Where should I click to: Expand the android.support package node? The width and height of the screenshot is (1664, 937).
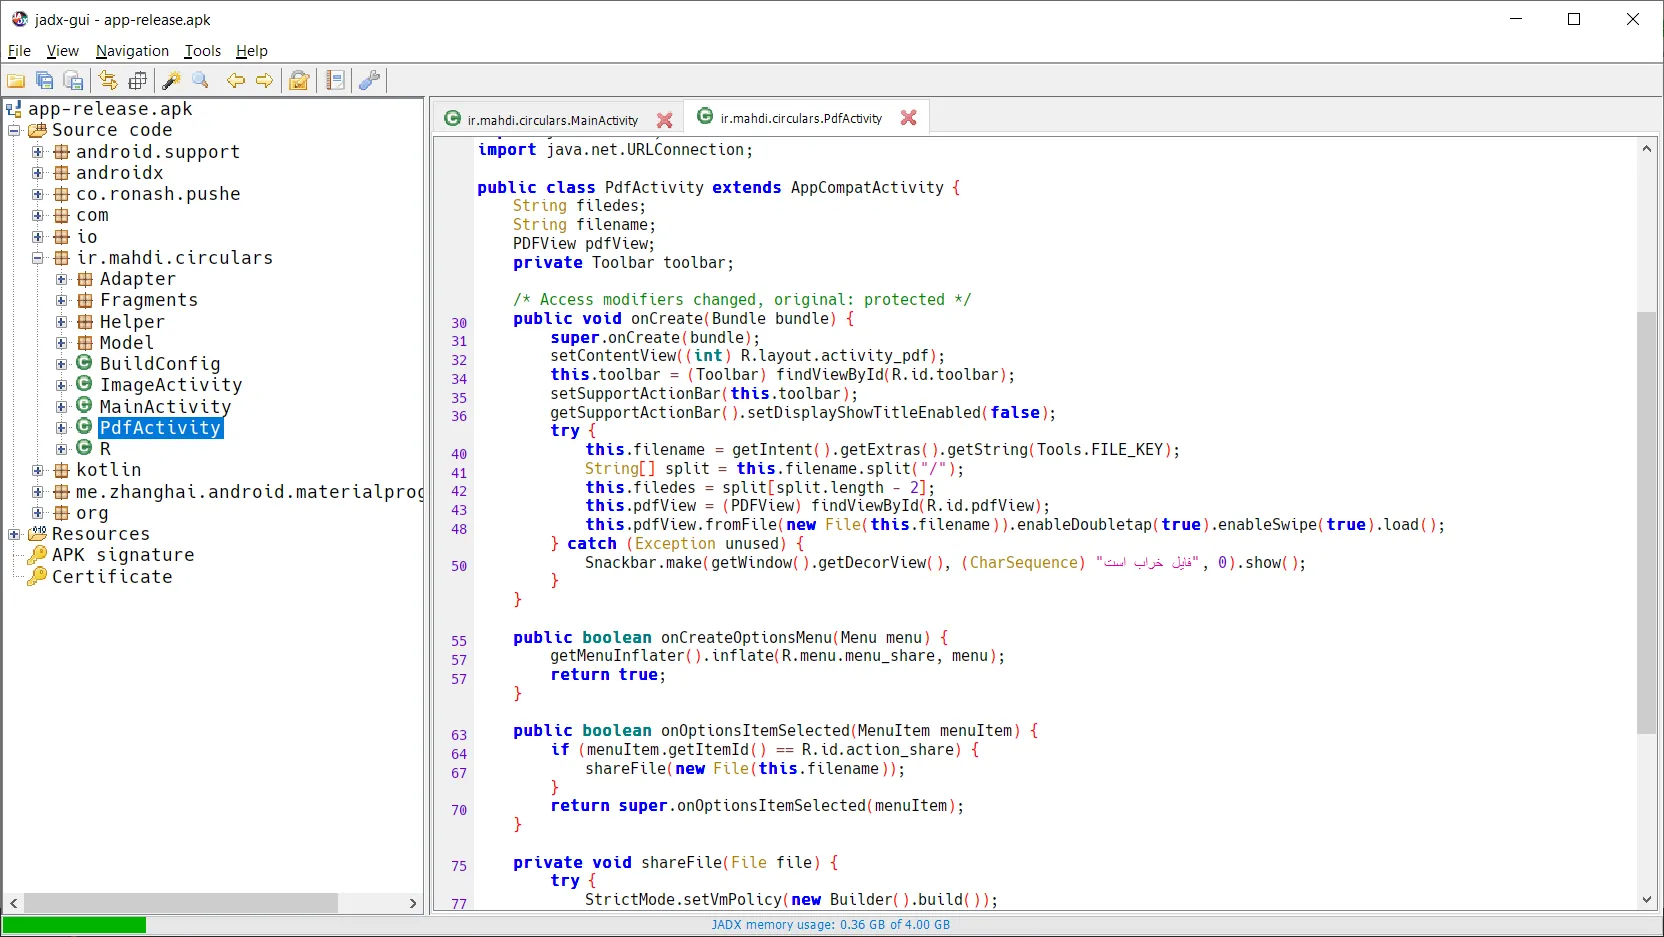tap(38, 152)
